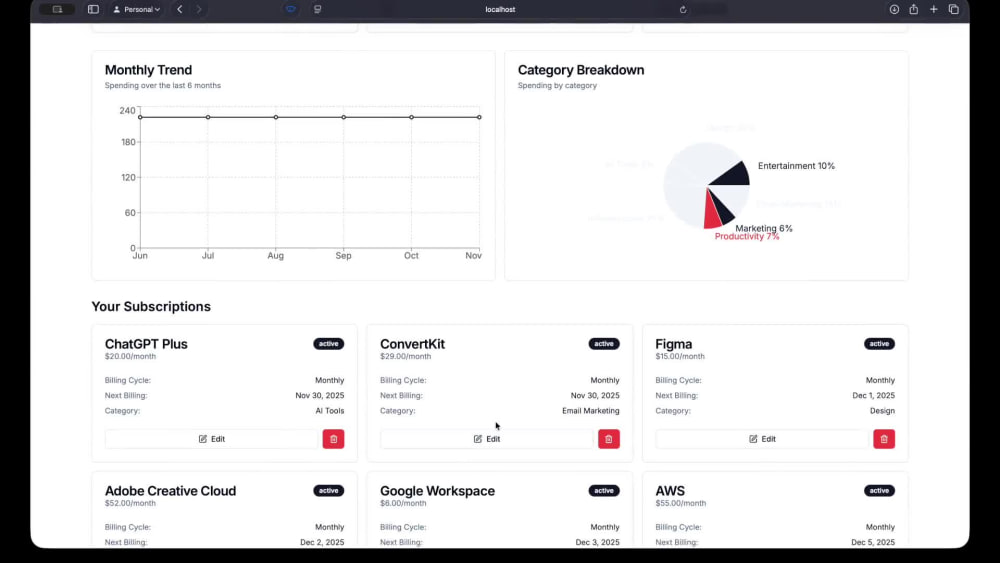Image resolution: width=1000 pixels, height=563 pixels.
Task: Open the Personal profile dropdown
Action: tap(136, 10)
